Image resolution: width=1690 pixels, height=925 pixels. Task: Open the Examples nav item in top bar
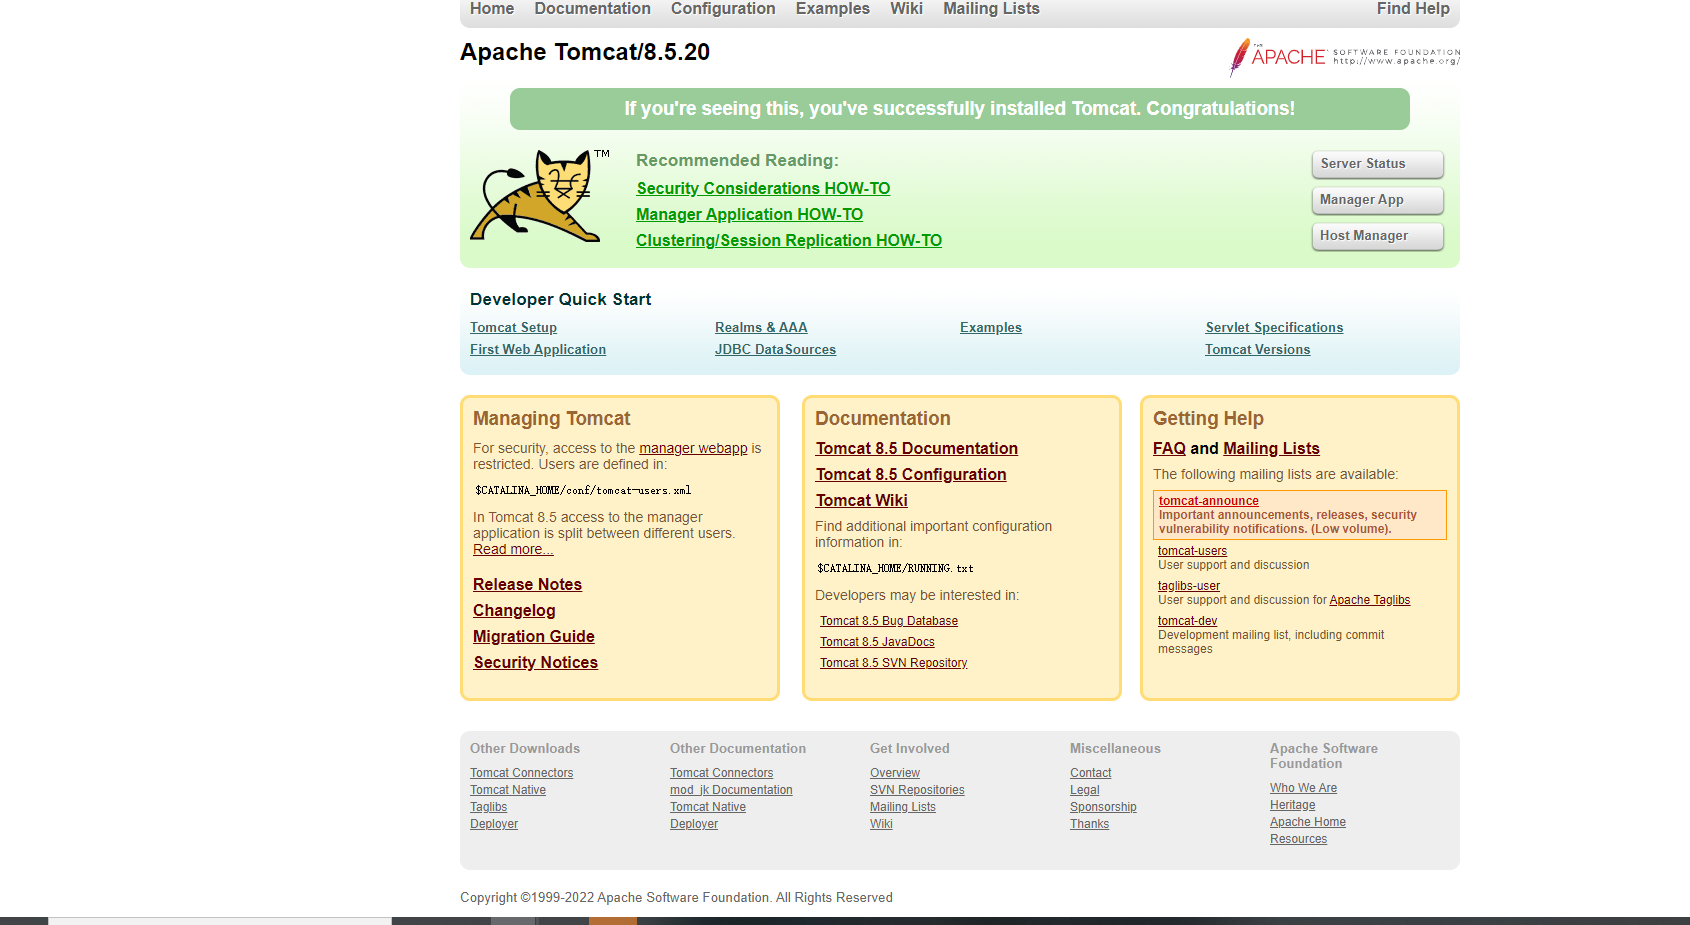833,9
